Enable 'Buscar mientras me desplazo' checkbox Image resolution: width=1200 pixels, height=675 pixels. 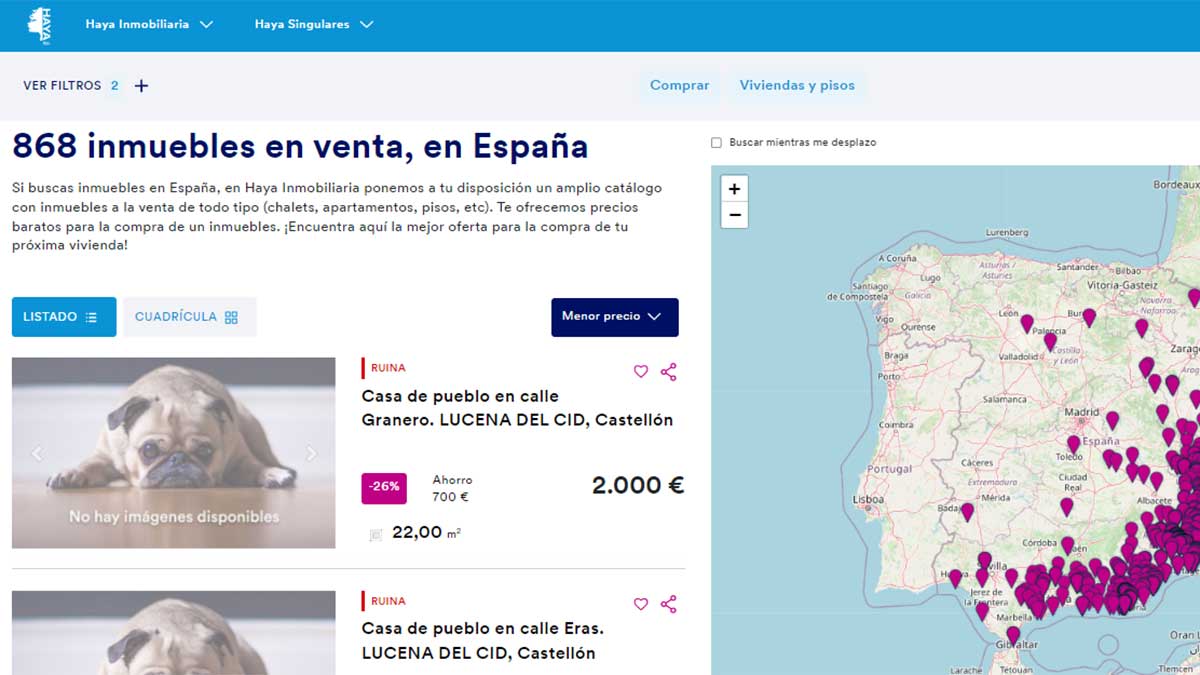(716, 143)
